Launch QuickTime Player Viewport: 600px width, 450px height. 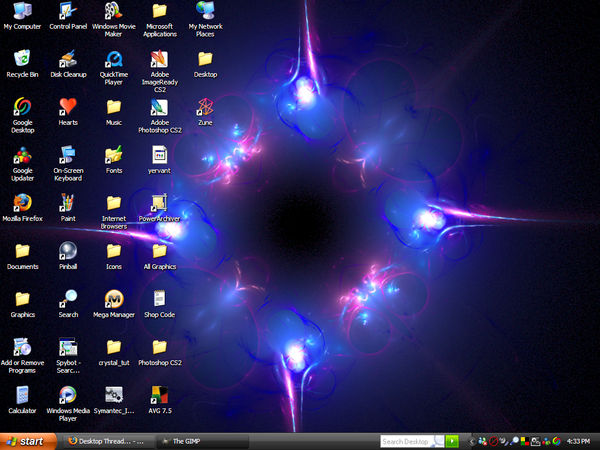click(114, 67)
